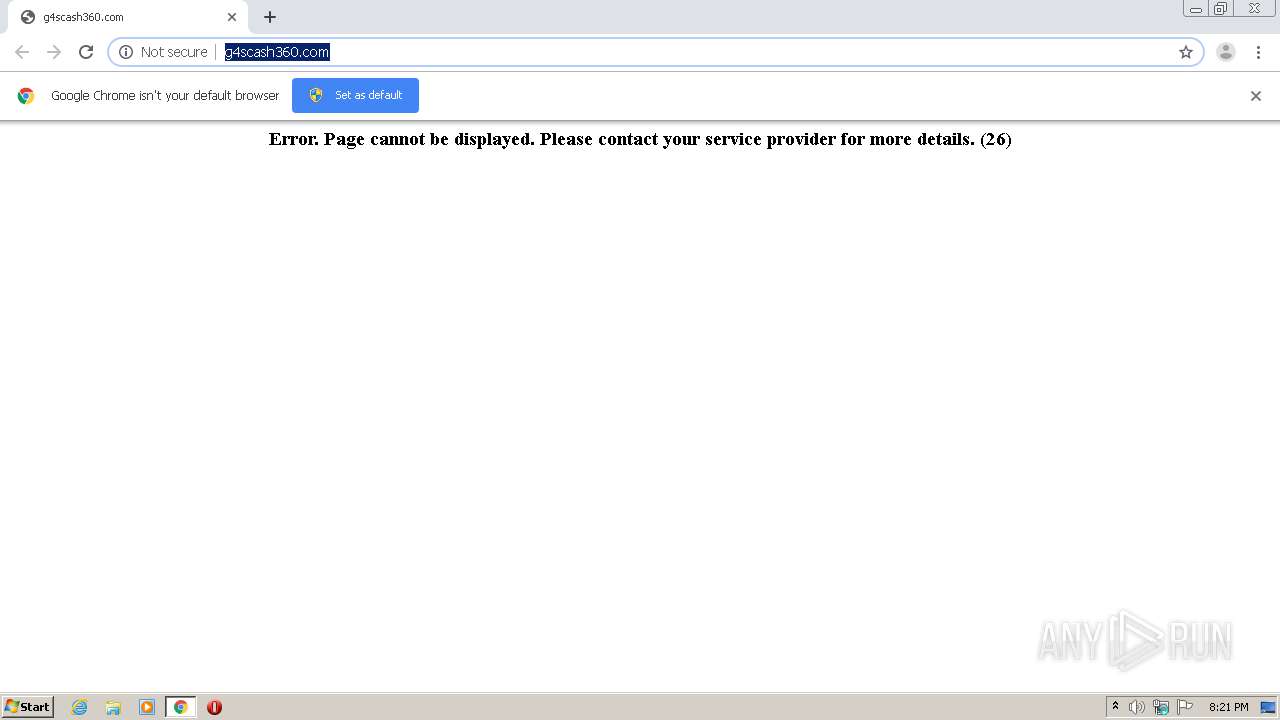Screen dimensions: 1280x720
Task: Click the browser forward arrow
Action: coord(54,52)
